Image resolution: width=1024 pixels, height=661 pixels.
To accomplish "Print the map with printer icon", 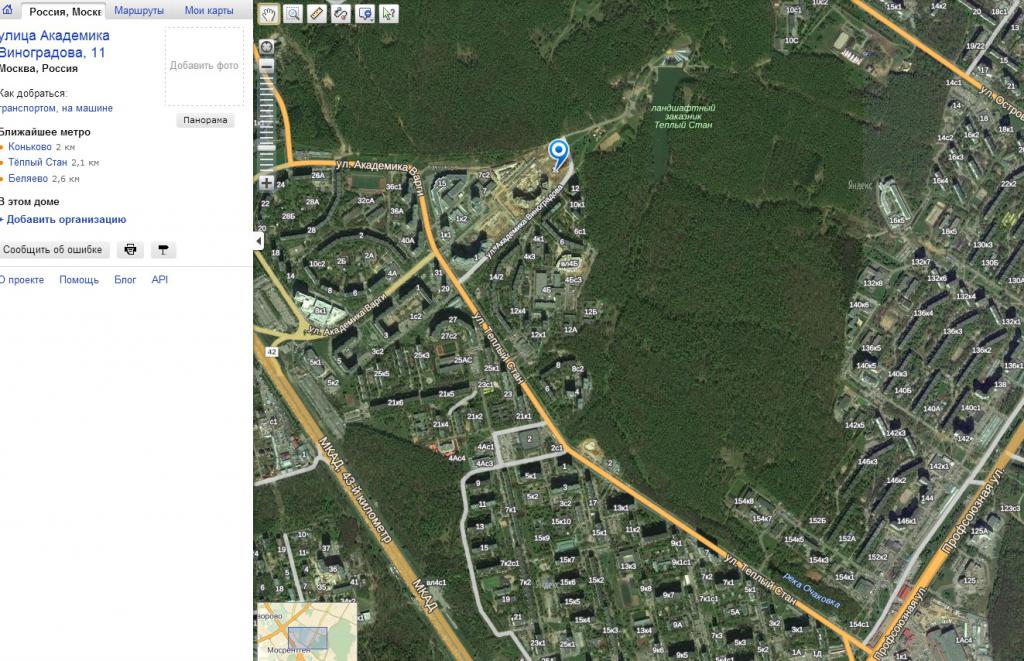I will [x=131, y=250].
